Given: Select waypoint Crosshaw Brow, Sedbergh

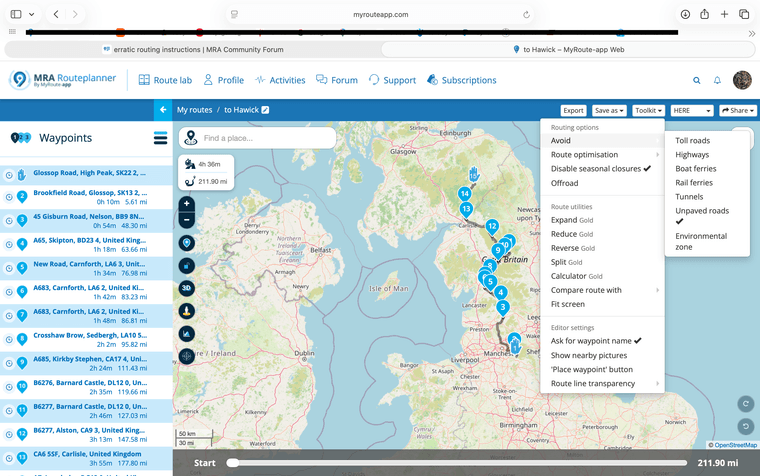Looking at the screenshot, I should pos(86,340).
